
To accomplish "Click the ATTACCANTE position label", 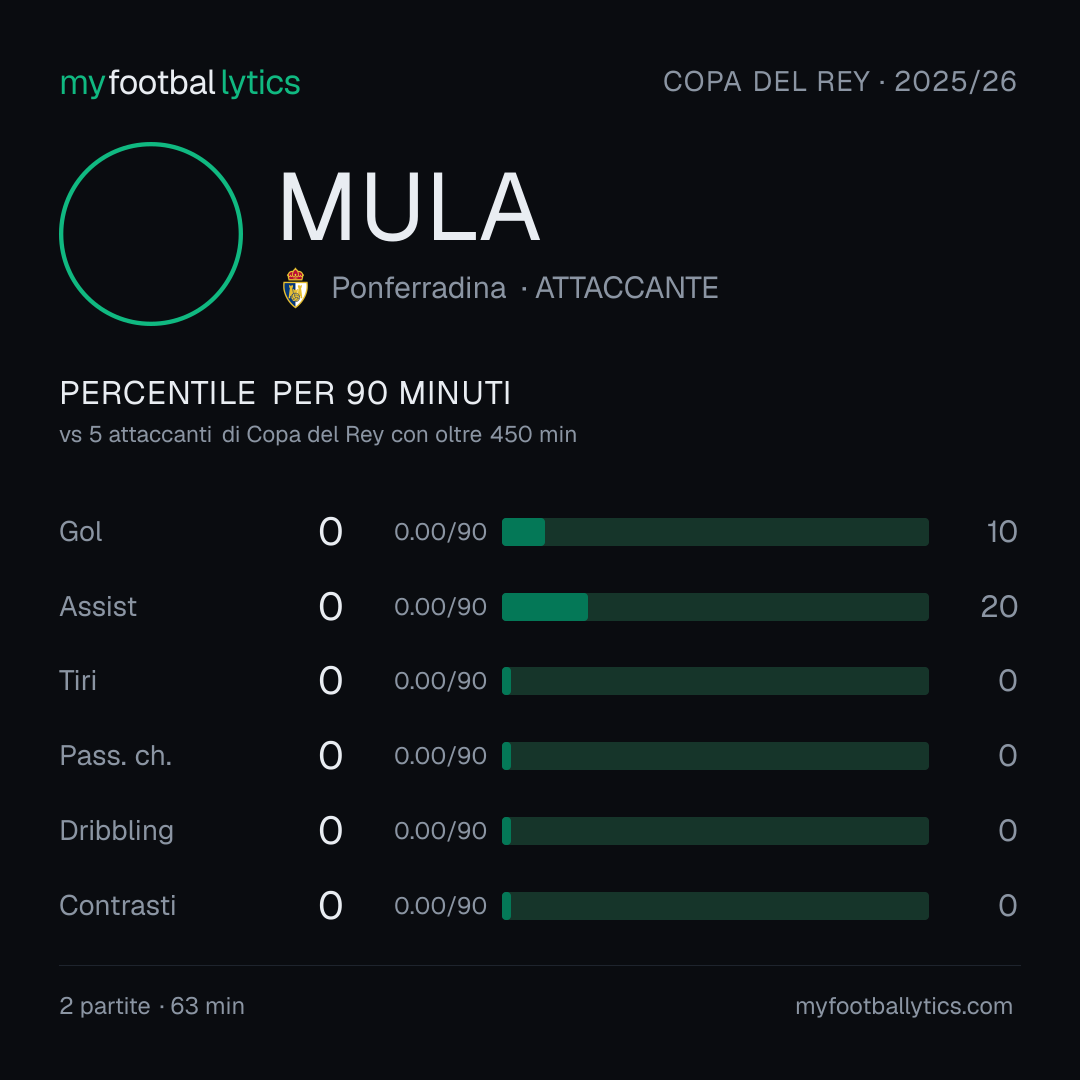I will click(x=627, y=288).
